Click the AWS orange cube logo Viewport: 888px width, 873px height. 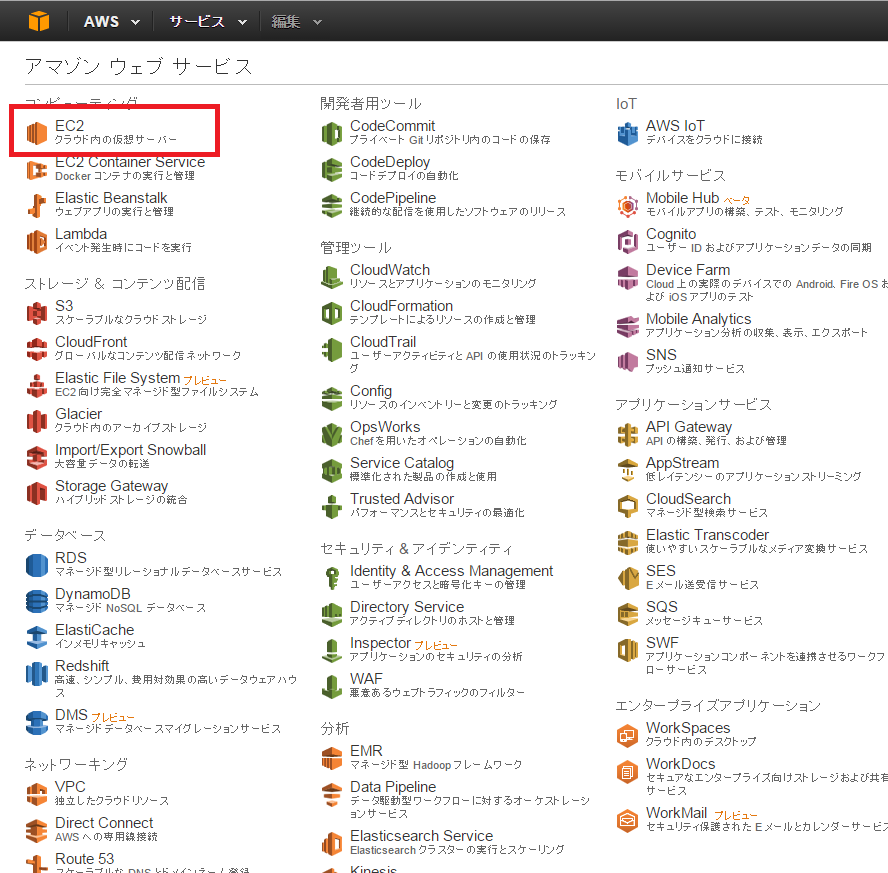click(x=39, y=22)
